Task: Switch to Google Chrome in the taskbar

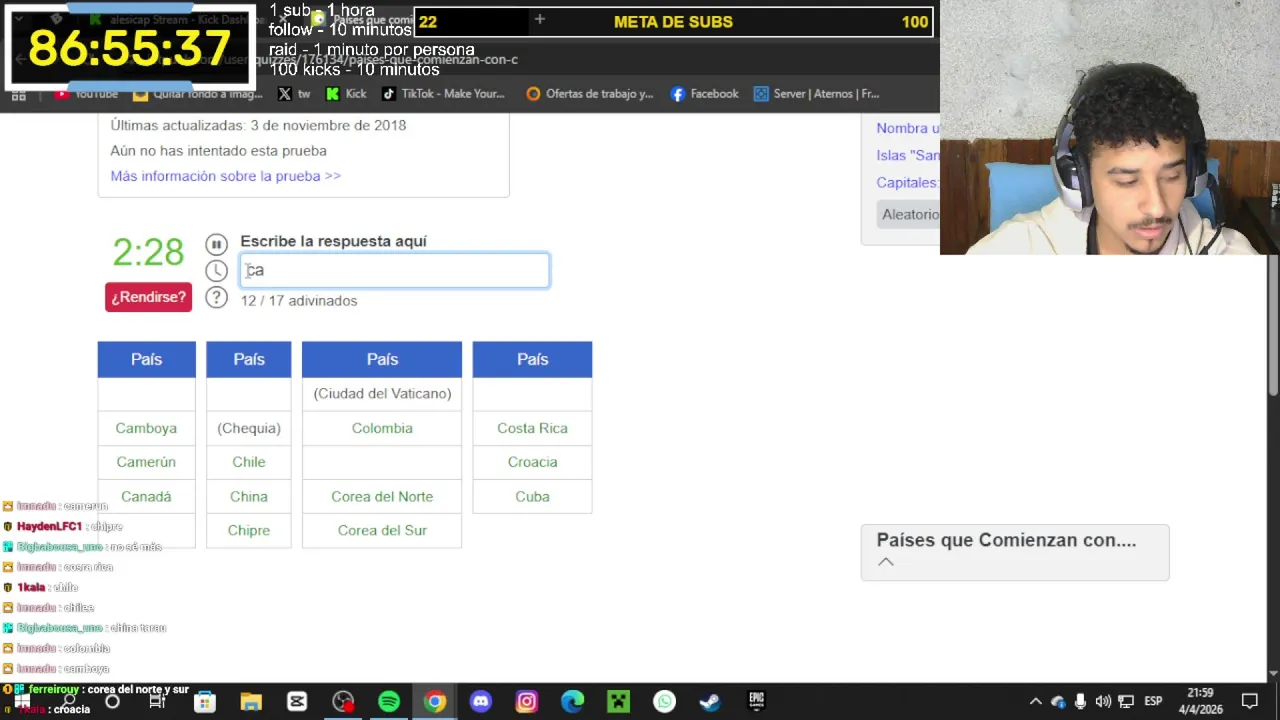Action: click(x=435, y=702)
